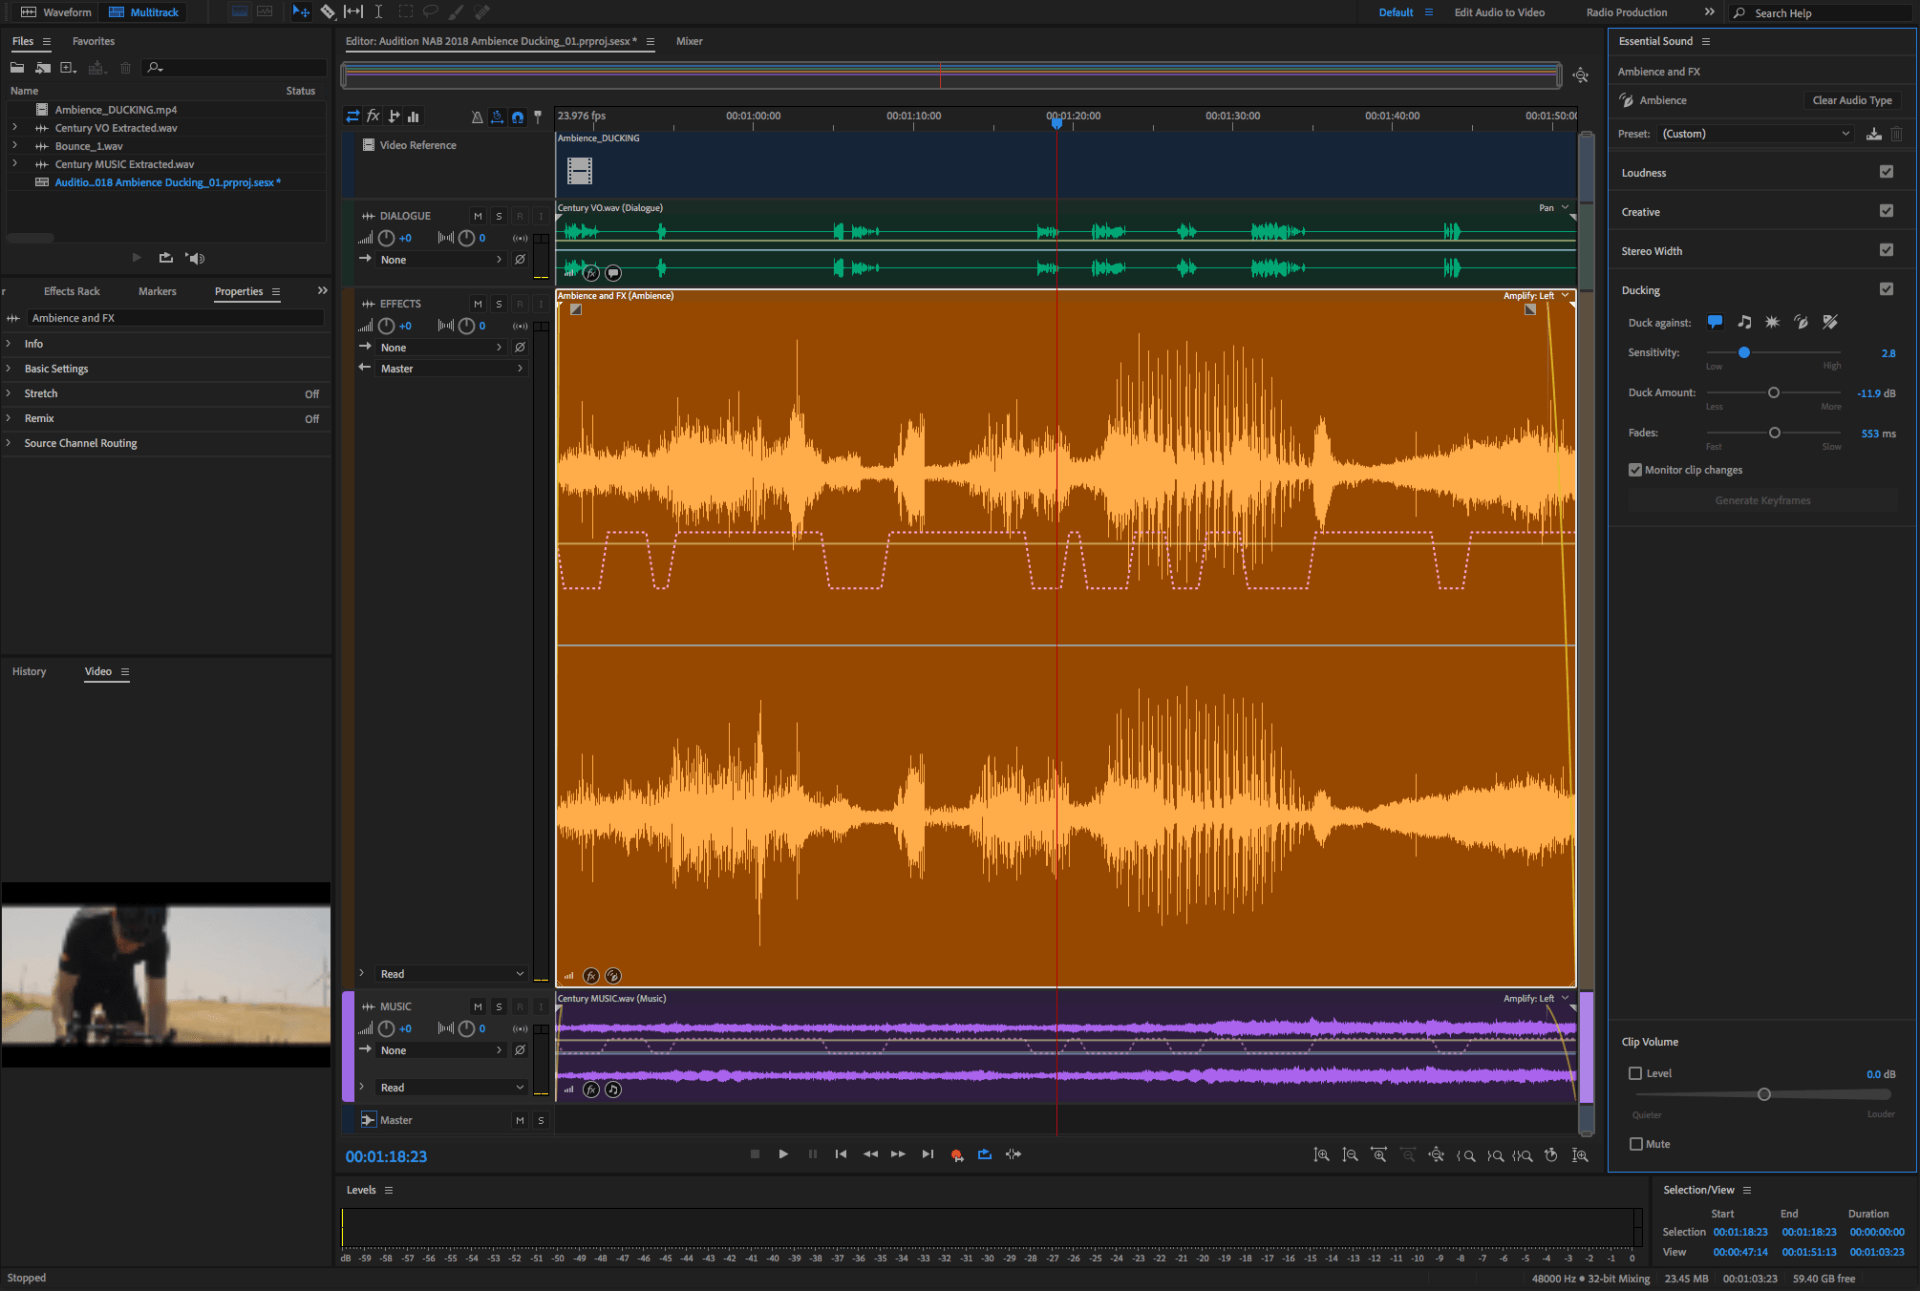The width and height of the screenshot is (1920, 1291).
Task: Switch to Waveform view
Action: [x=56, y=12]
